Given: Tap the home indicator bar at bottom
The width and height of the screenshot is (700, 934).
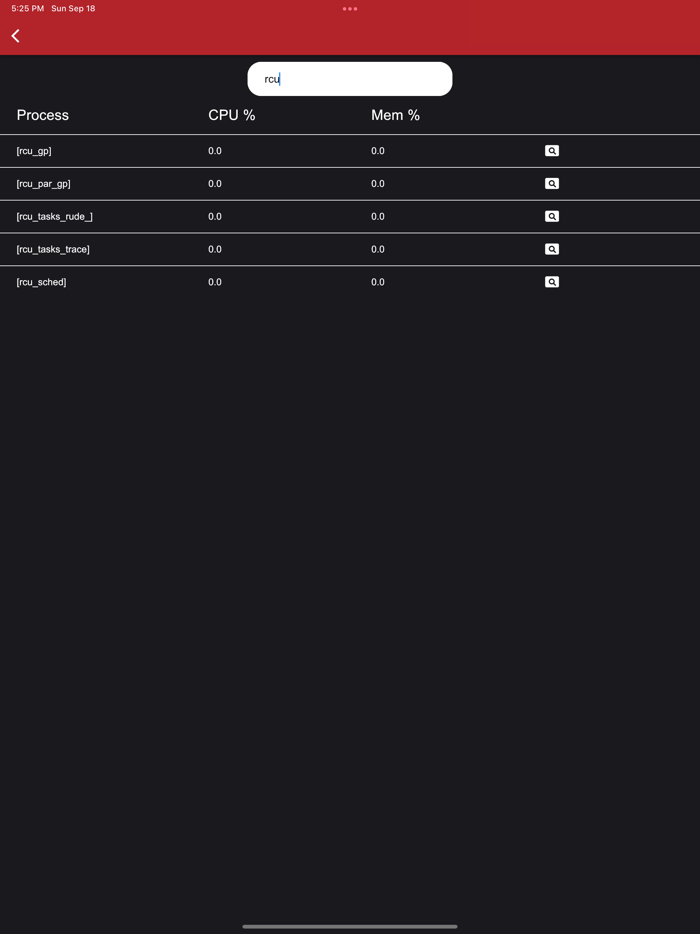Looking at the screenshot, I should pos(350,926).
